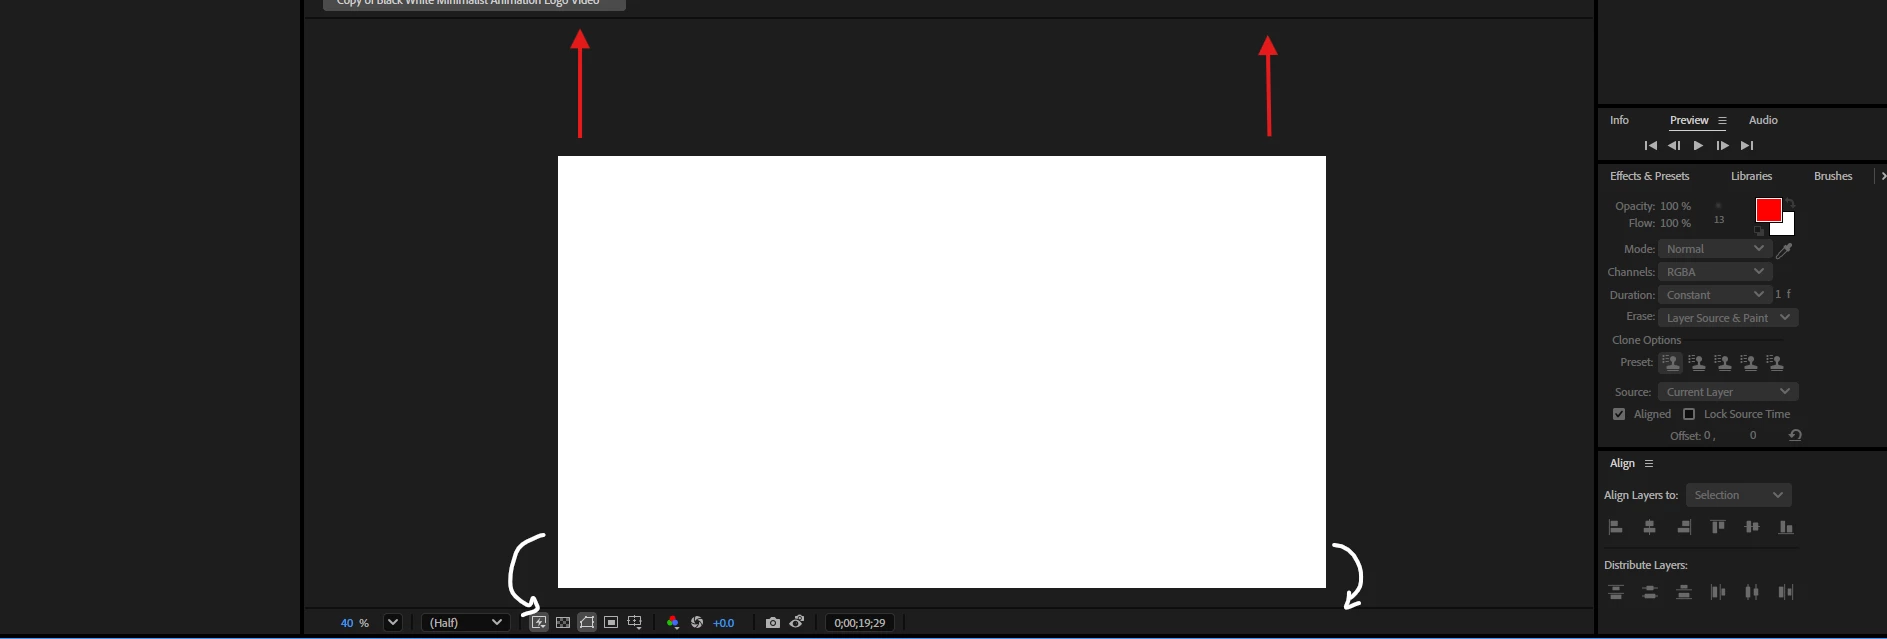1887x639 pixels.
Task: Toggle mask and shape path visibility
Action: [x=587, y=623]
